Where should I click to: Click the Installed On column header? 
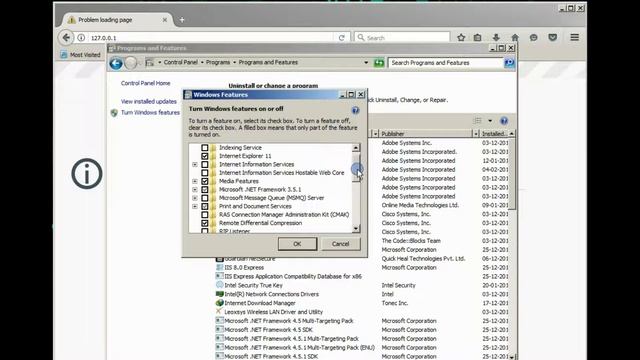click(493, 133)
